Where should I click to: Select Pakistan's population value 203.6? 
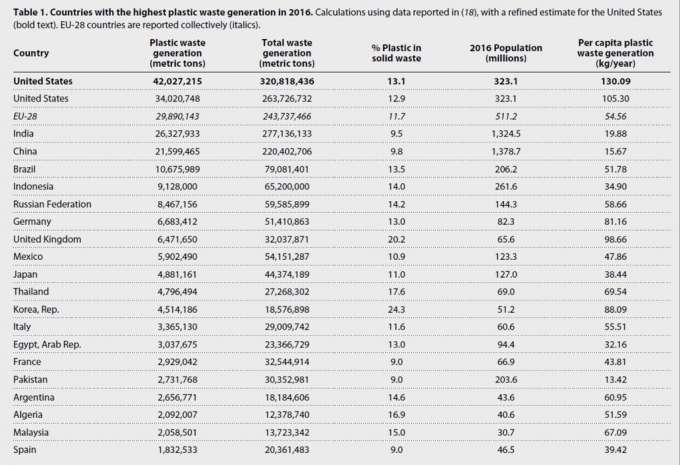(x=506, y=380)
